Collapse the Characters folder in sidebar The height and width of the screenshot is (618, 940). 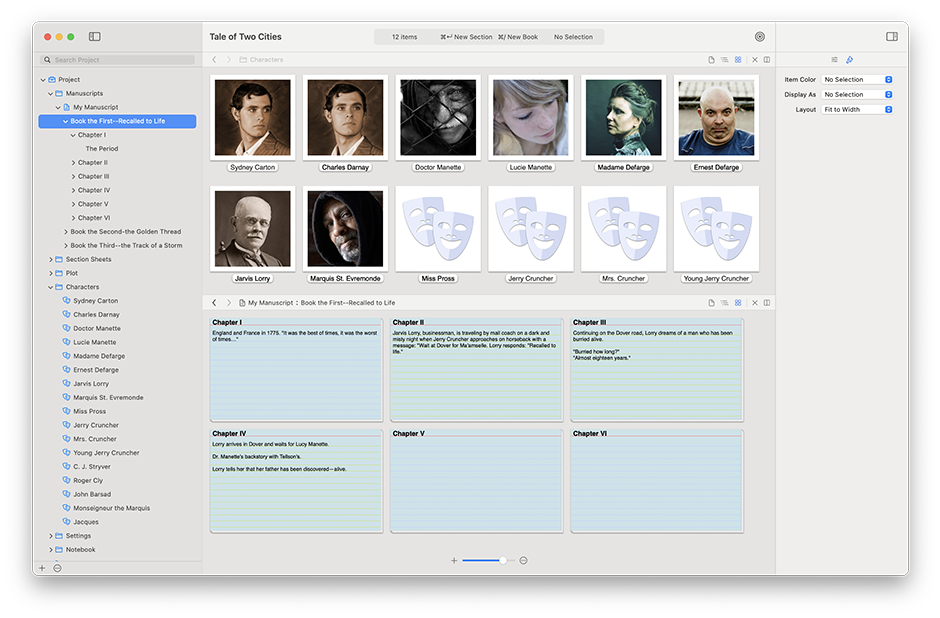(x=50, y=287)
